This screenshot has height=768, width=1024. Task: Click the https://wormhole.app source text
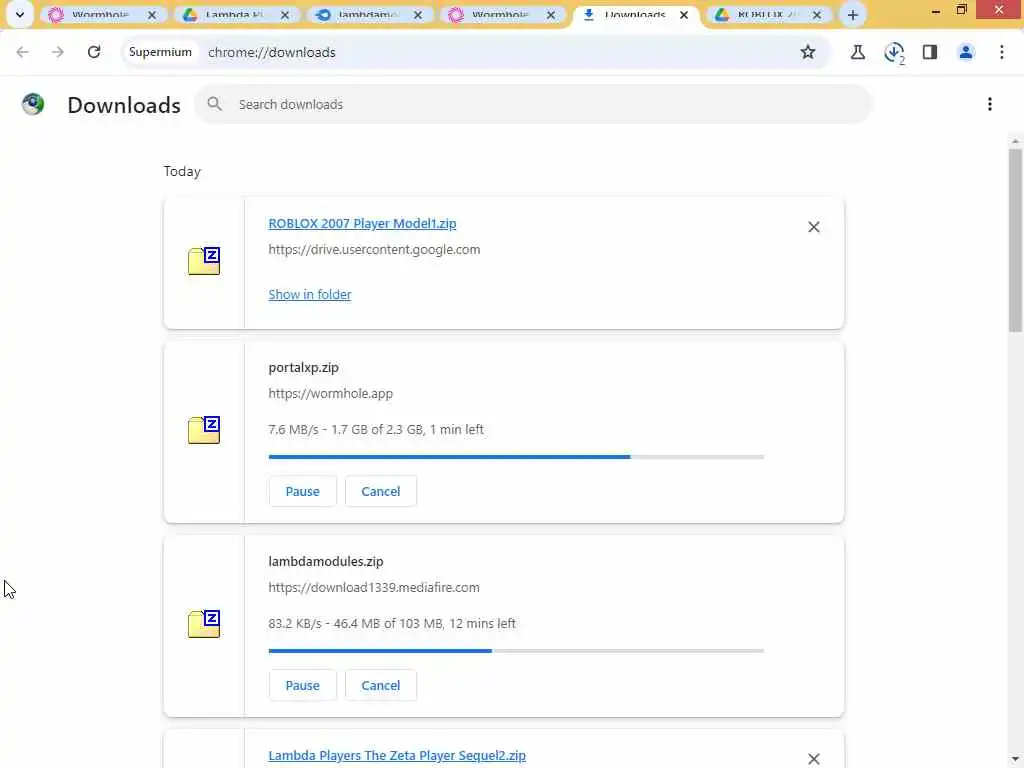[x=330, y=394]
